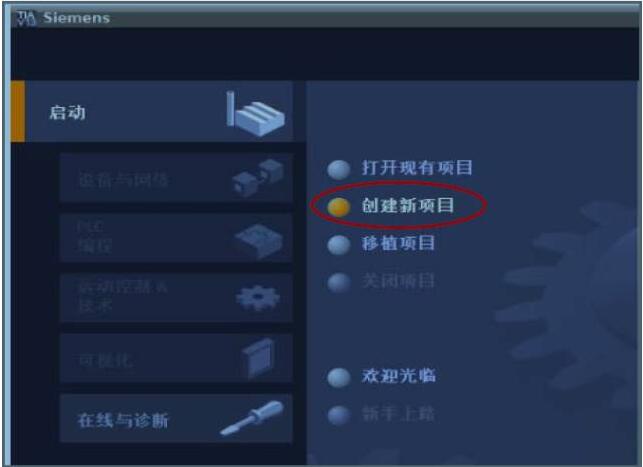Click the devices and networks cube icon
The height and width of the screenshot is (467, 643).
pos(258,178)
